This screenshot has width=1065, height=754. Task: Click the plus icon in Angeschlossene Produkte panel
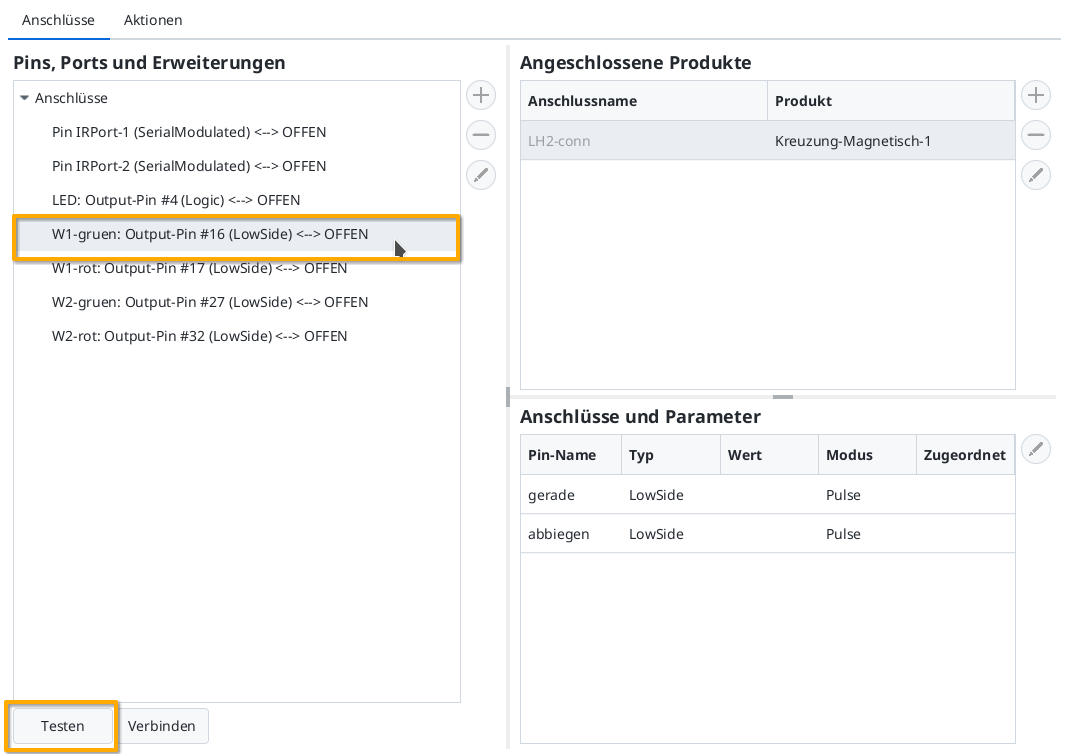pyautogui.click(x=1036, y=95)
